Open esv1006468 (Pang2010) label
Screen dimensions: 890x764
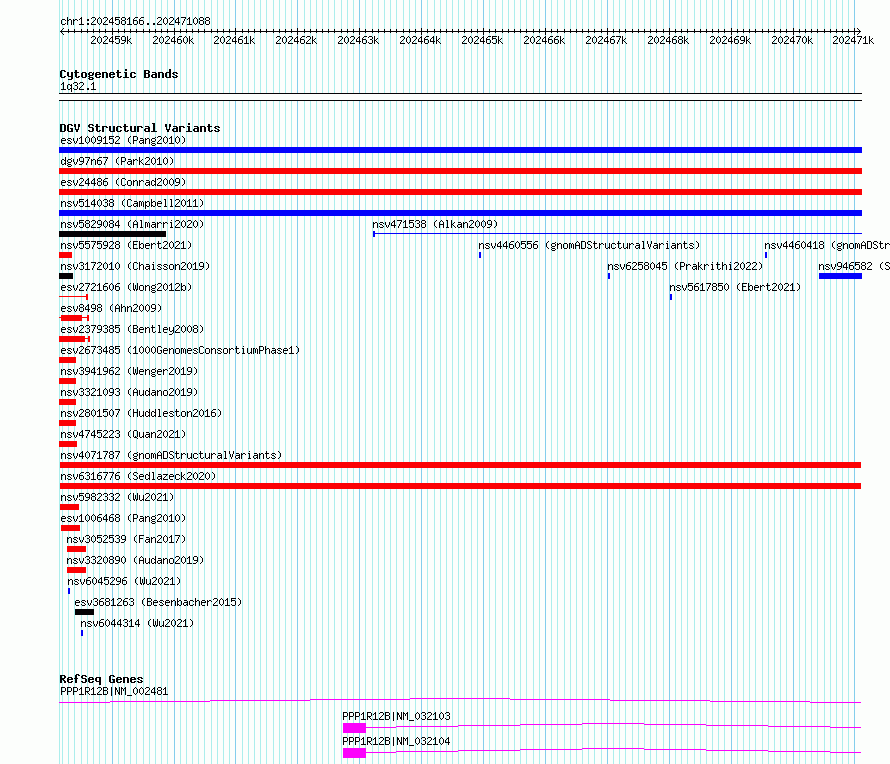[x=123, y=518]
